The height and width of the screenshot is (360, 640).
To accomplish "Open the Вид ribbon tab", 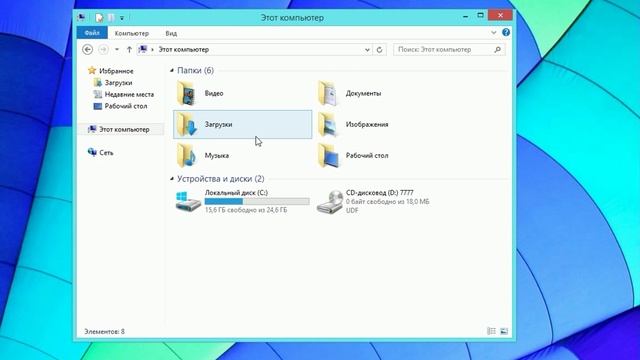I will coord(171,33).
